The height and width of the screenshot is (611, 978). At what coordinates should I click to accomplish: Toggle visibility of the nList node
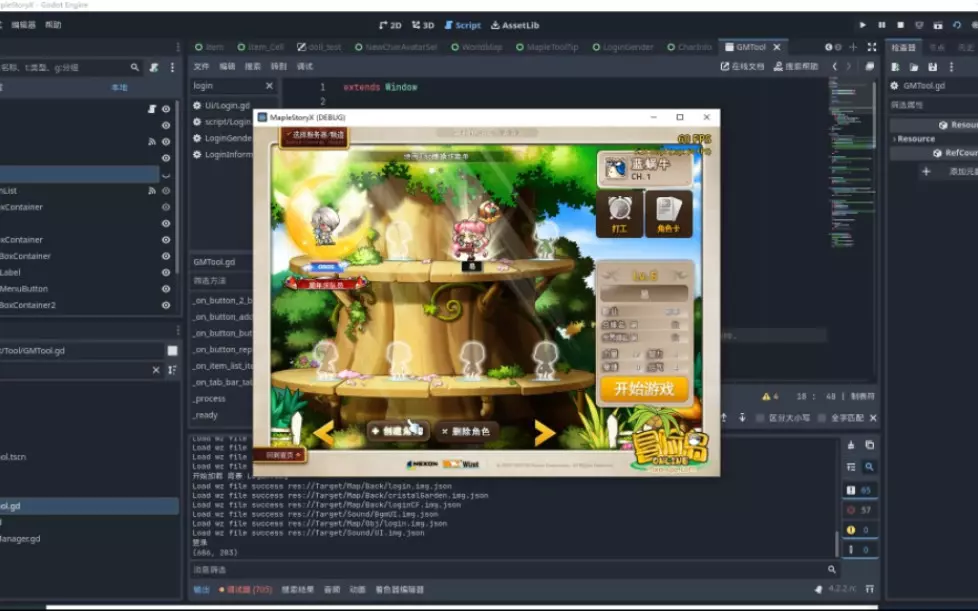(x=166, y=191)
